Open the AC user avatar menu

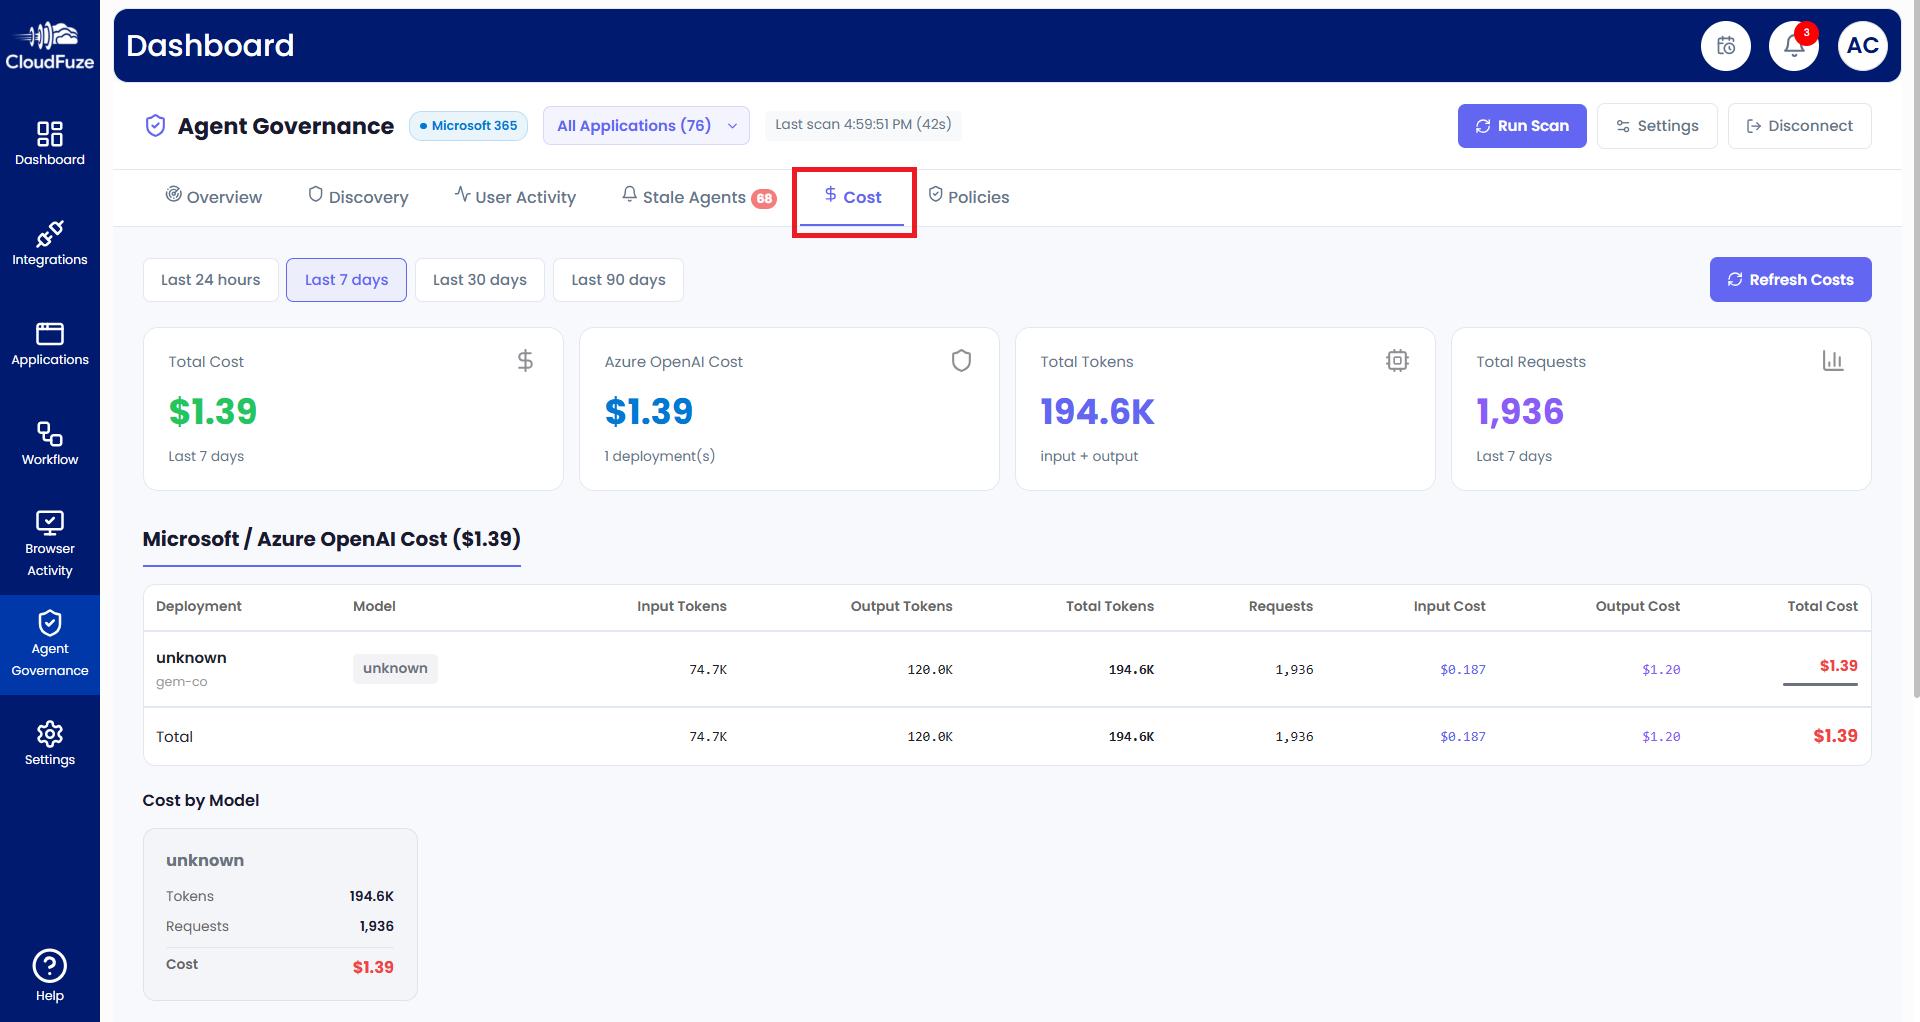tap(1862, 46)
